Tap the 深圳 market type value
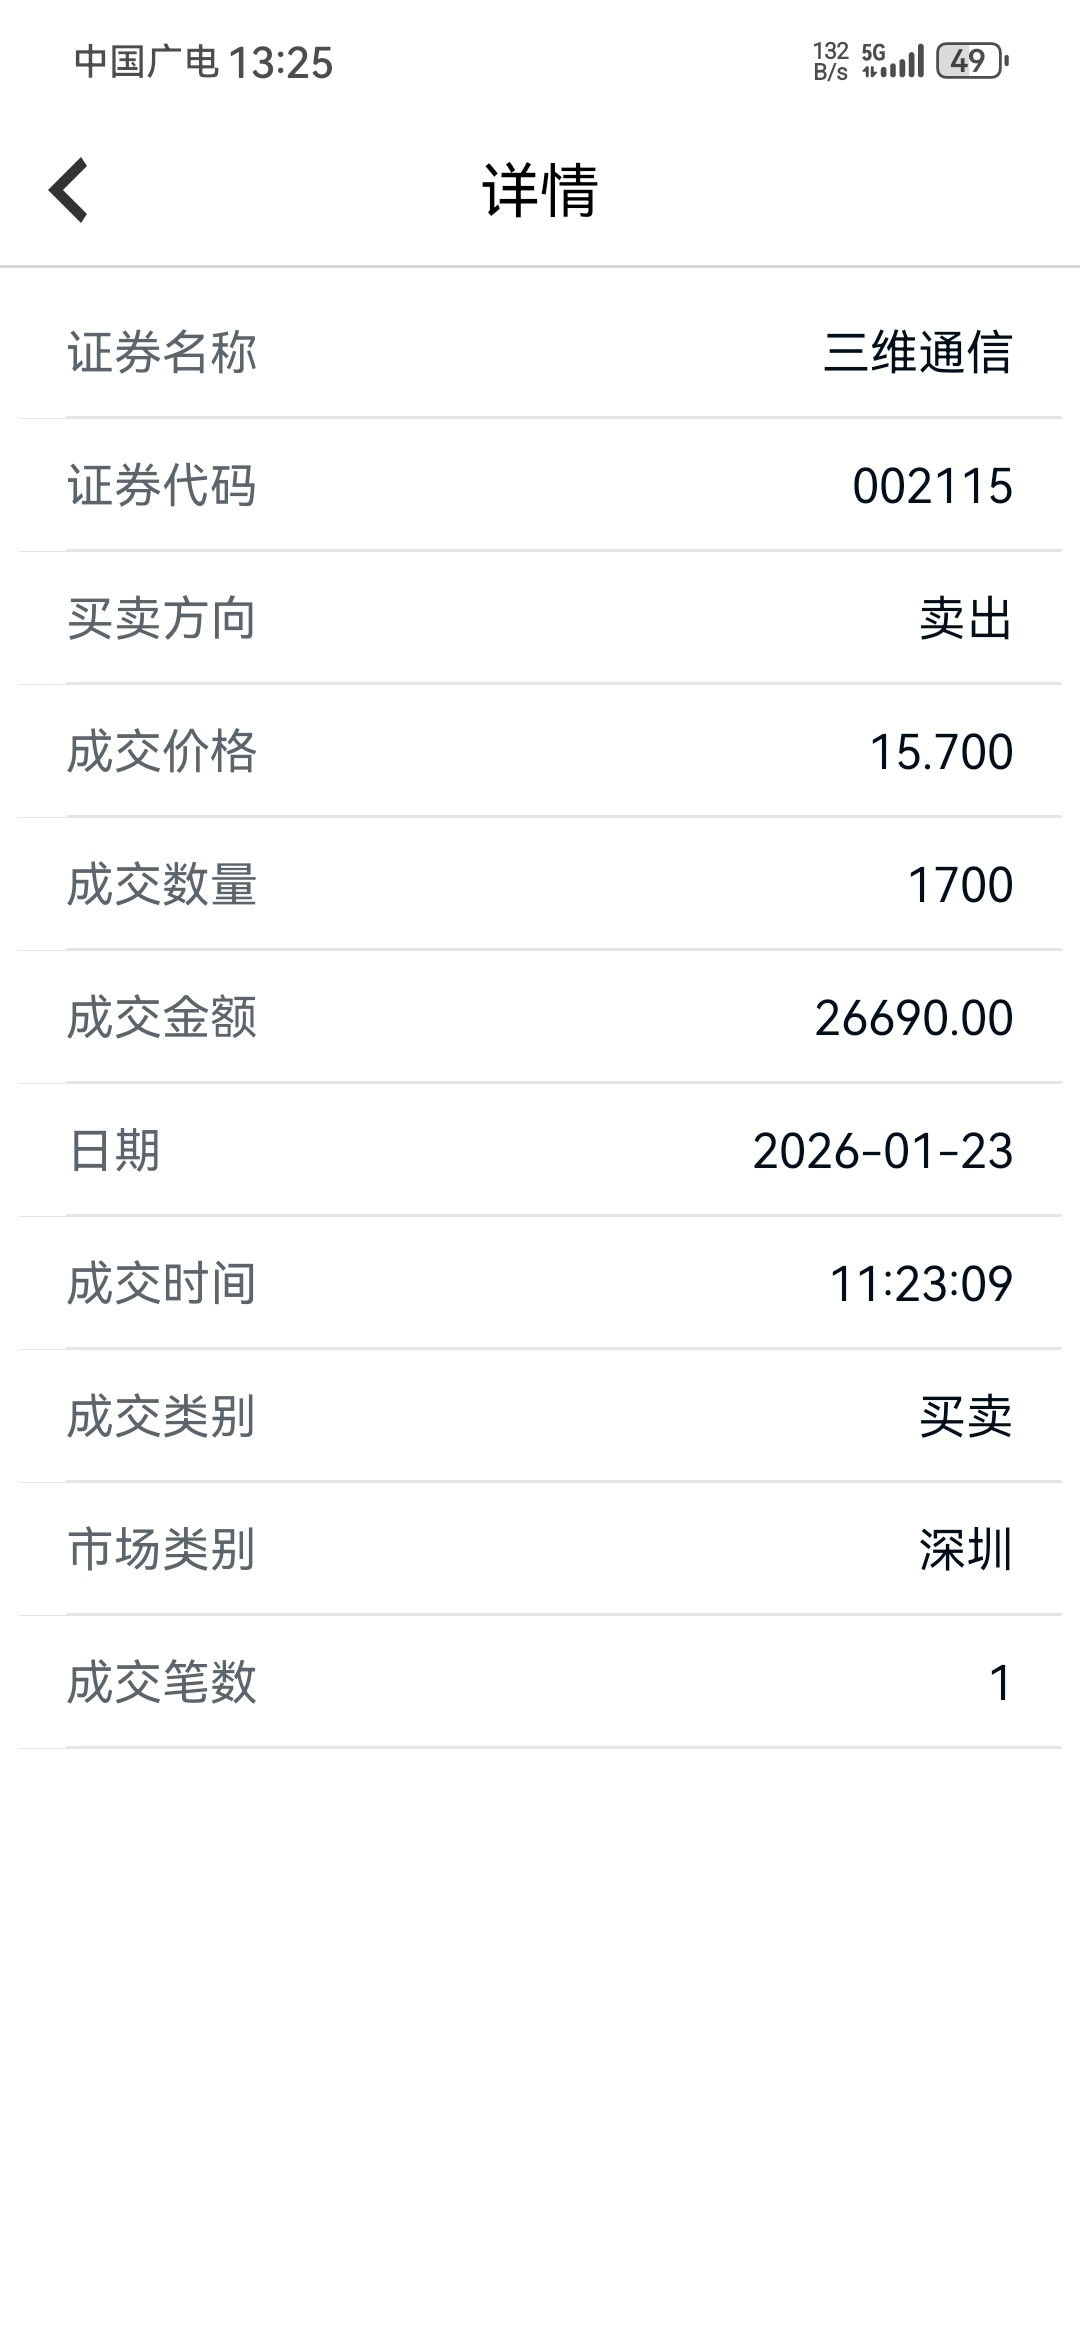This screenshot has height=2340, width=1080. coord(965,1550)
